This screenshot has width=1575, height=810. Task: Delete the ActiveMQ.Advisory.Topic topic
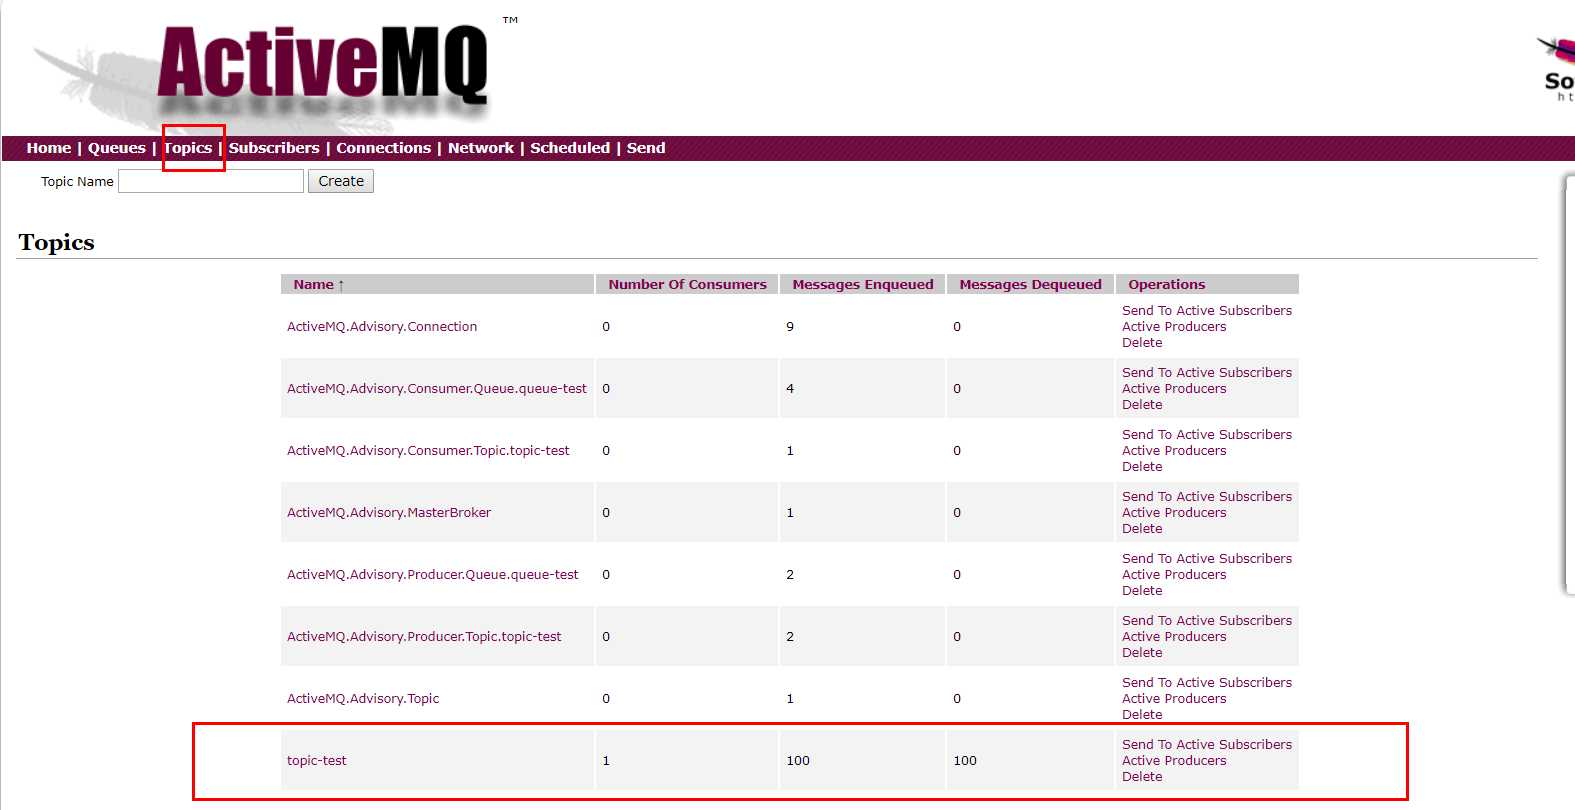1142,715
